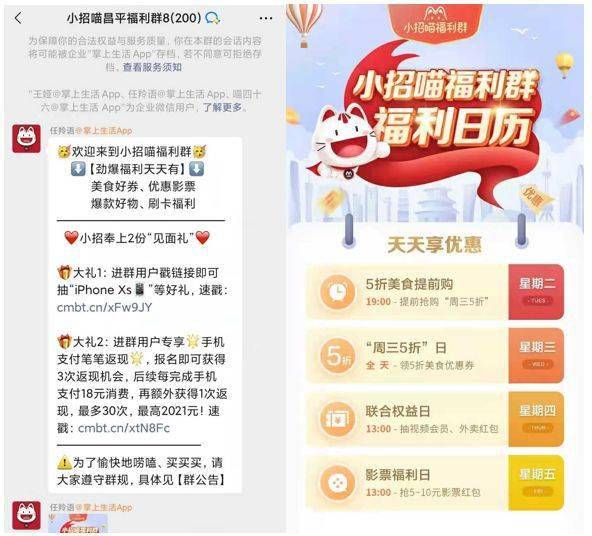Tap the chat bubble icon beside group name

coord(213,18)
